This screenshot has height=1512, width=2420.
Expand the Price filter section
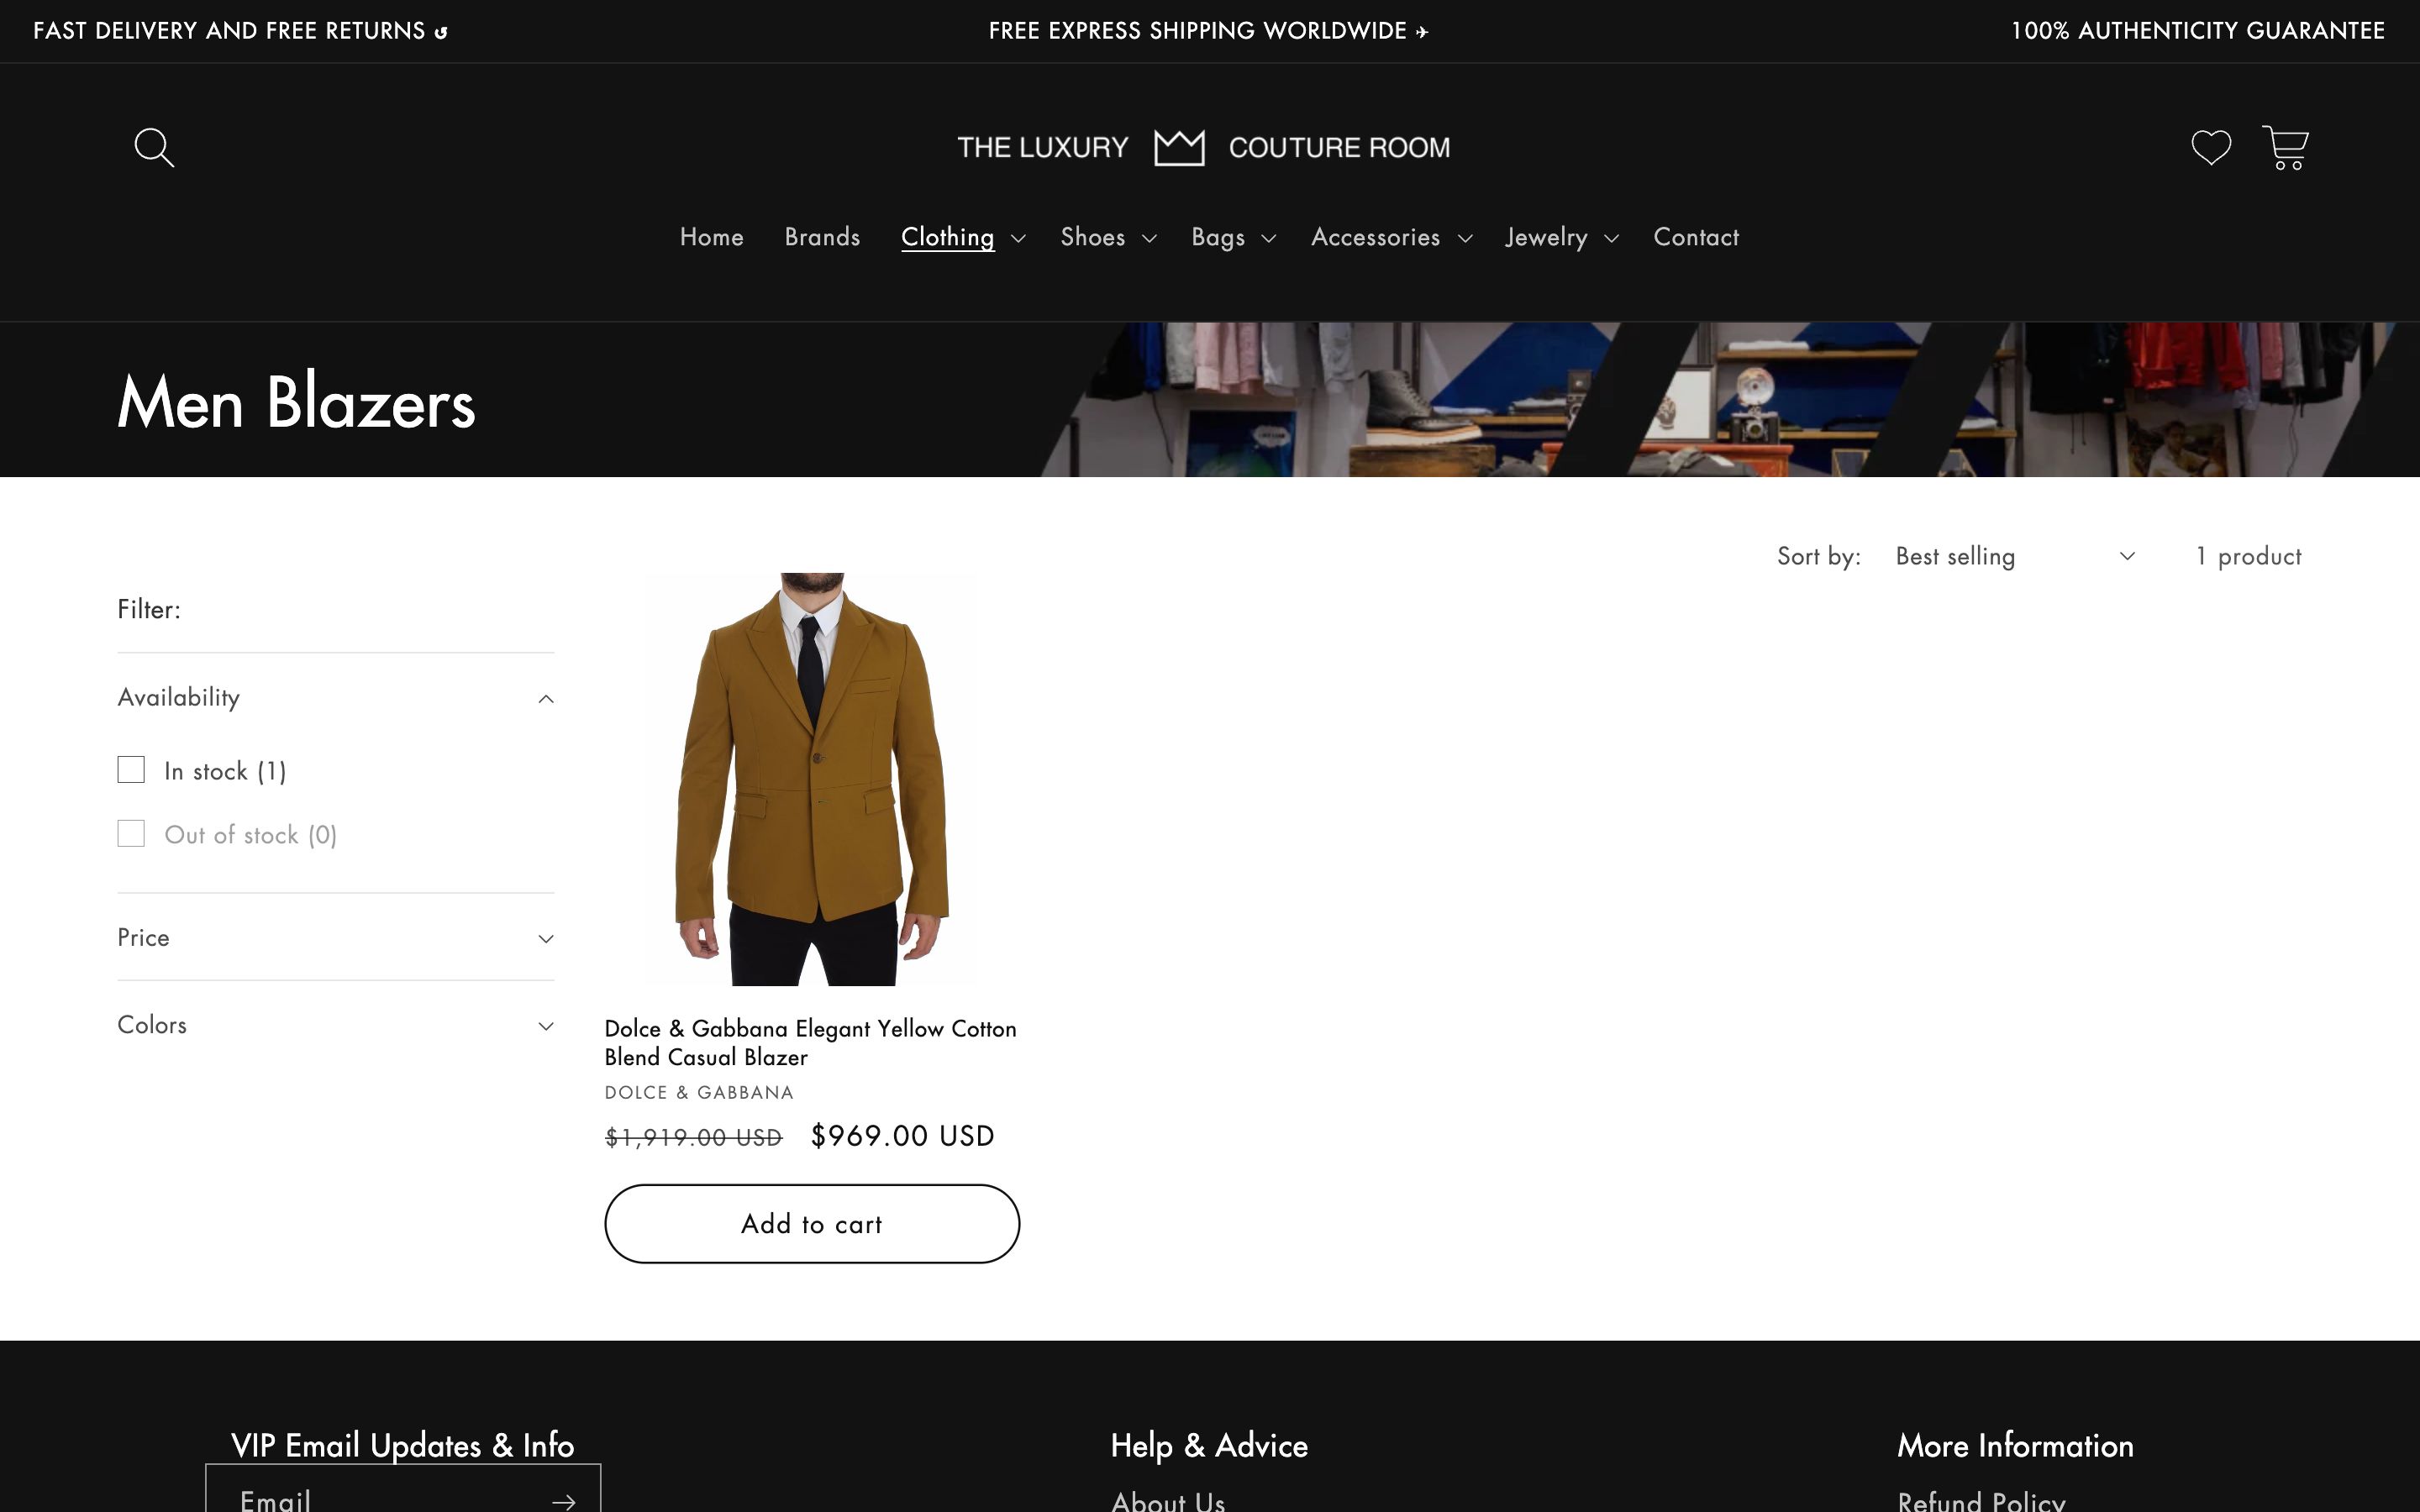click(x=546, y=938)
